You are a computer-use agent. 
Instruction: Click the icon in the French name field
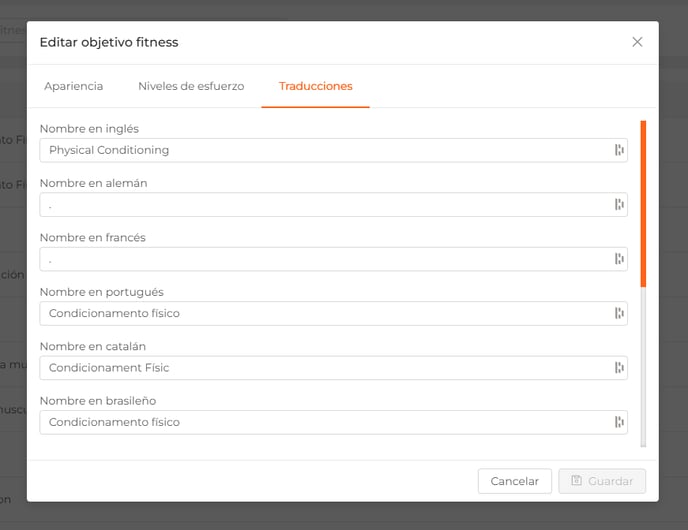pyautogui.click(x=619, y=259)
